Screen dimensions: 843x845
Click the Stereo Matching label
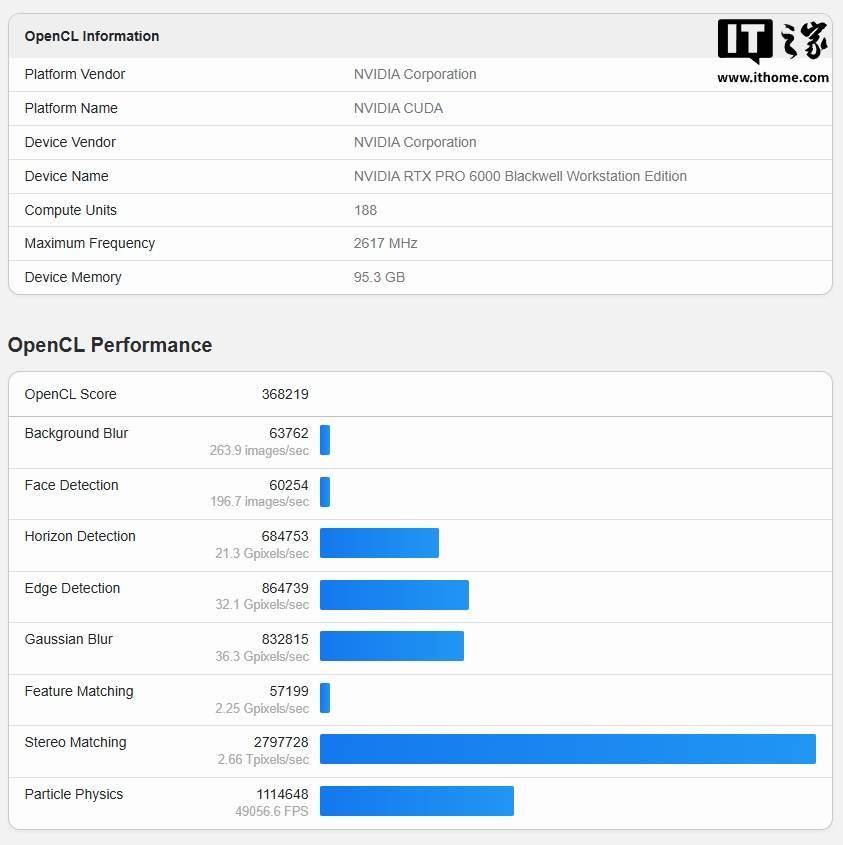coord(75,742)
